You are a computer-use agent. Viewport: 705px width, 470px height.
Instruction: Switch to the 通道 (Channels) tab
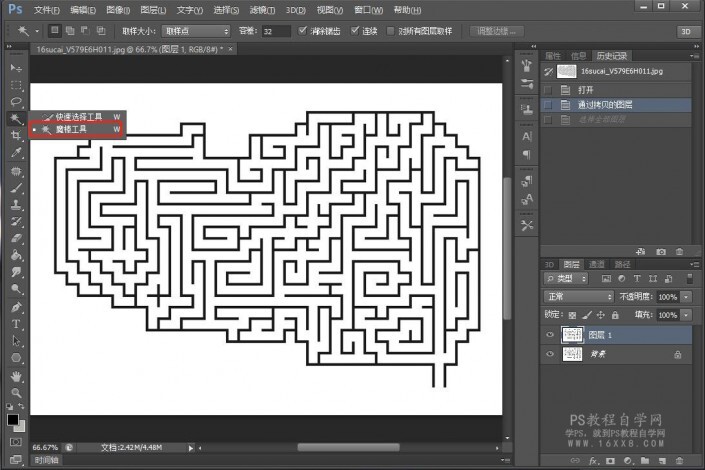click(596, 264)
